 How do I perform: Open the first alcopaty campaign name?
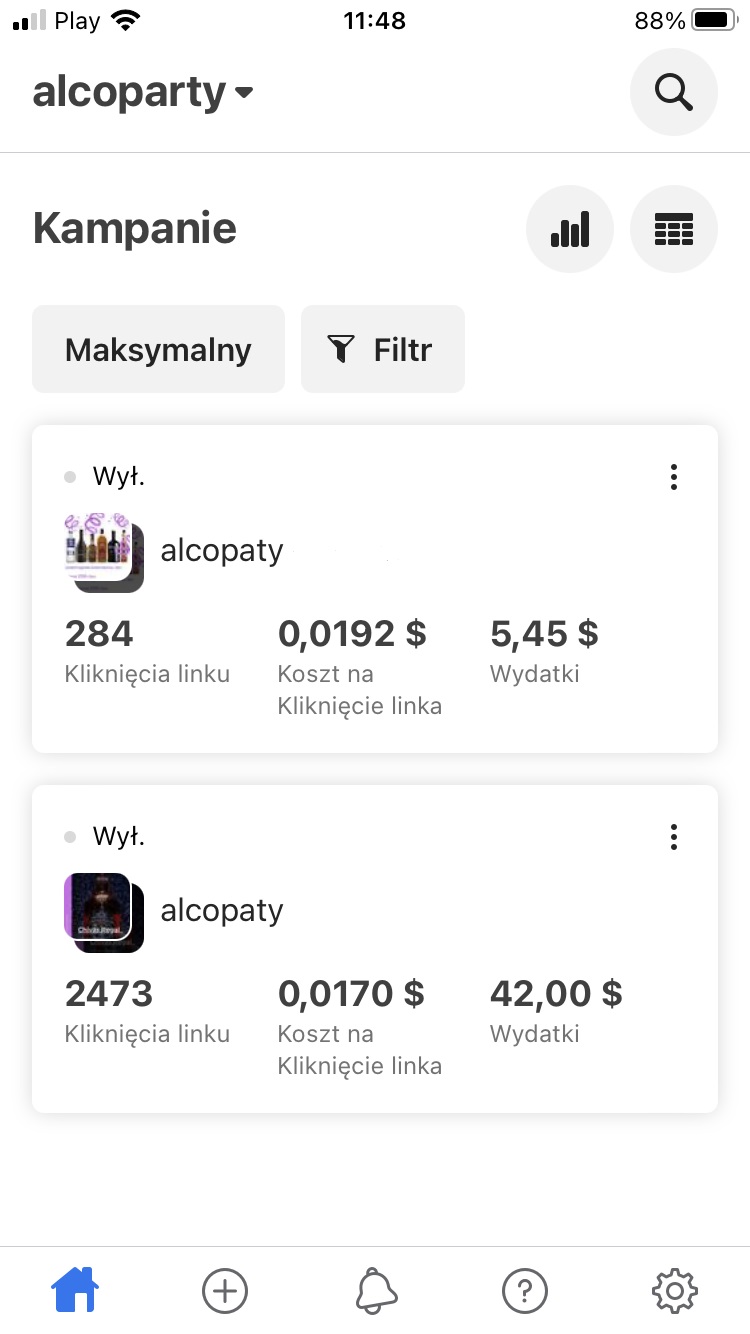coord(222,550)
